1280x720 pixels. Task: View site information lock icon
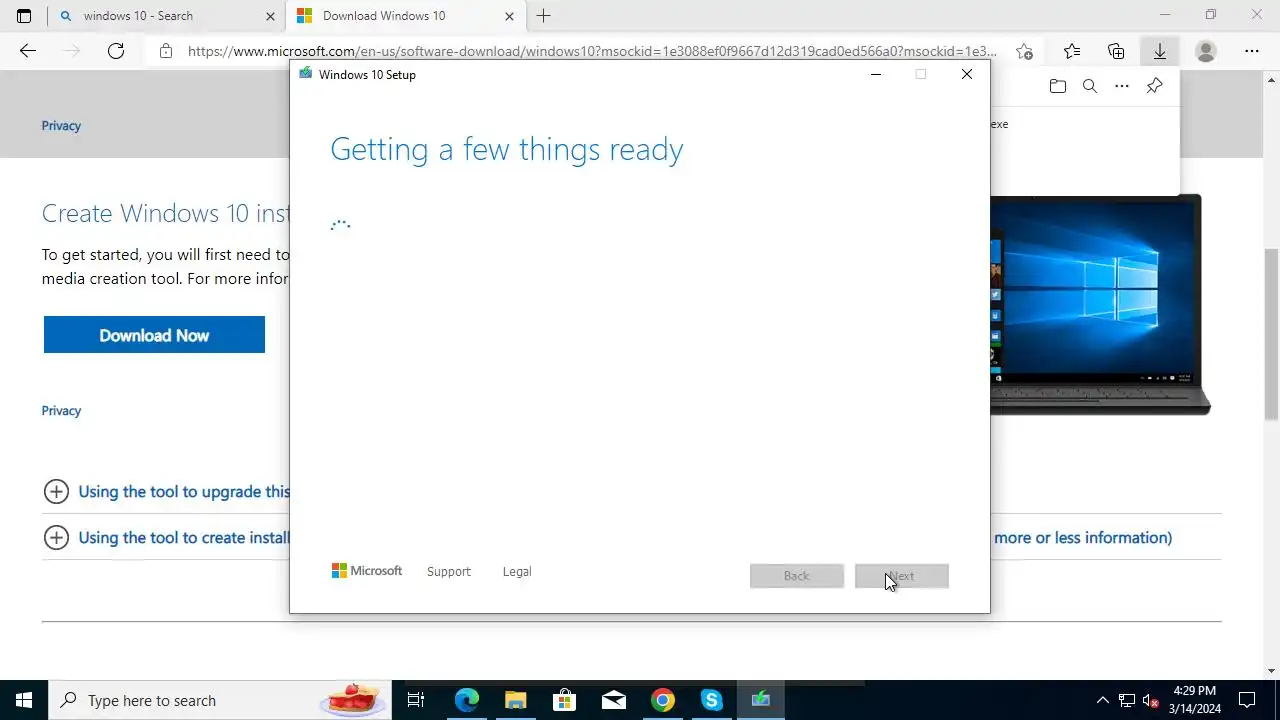166,51
